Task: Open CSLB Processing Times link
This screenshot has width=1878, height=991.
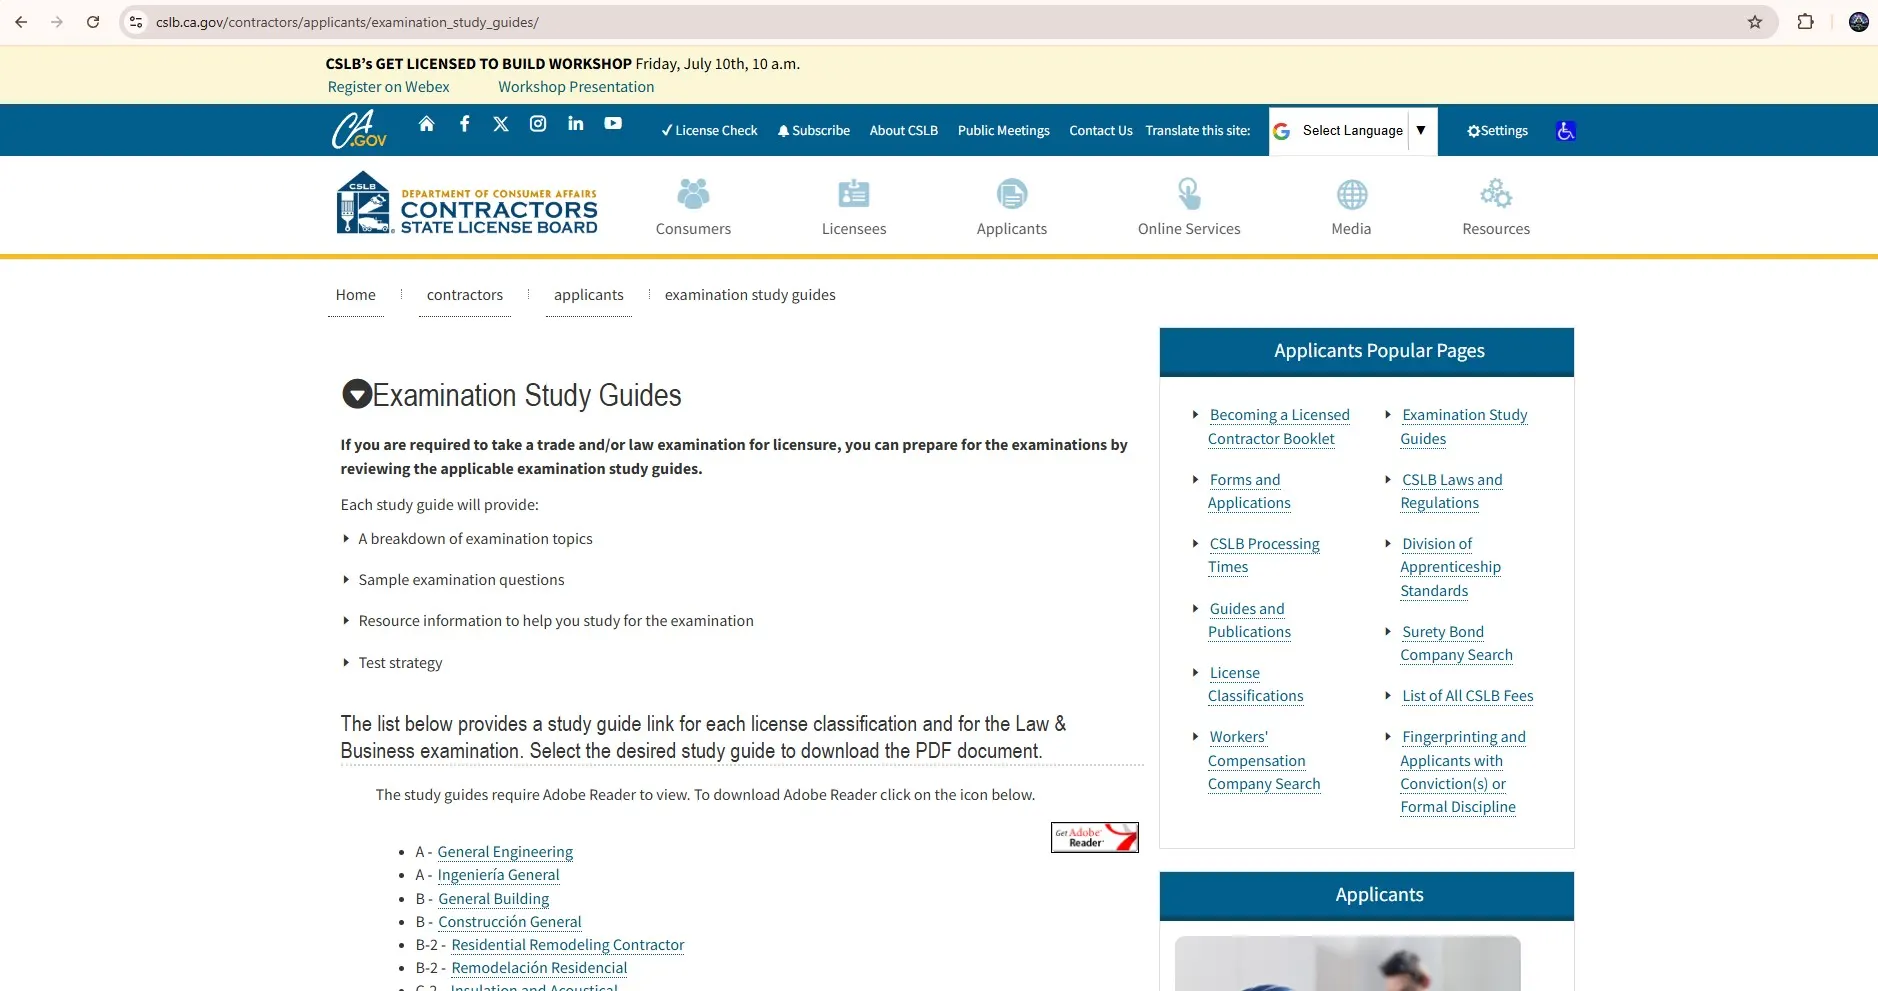Action: [x=1264, y=555]
